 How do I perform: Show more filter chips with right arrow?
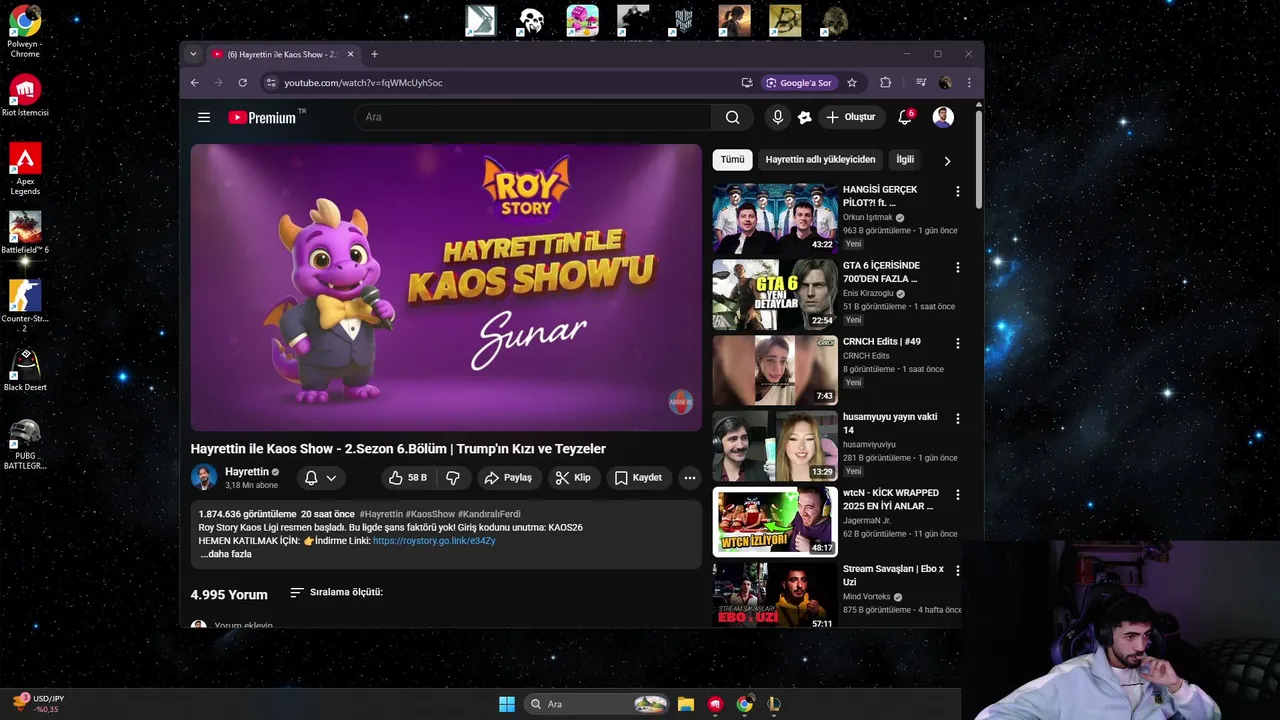pyautogui.click(x=947, y=160)
